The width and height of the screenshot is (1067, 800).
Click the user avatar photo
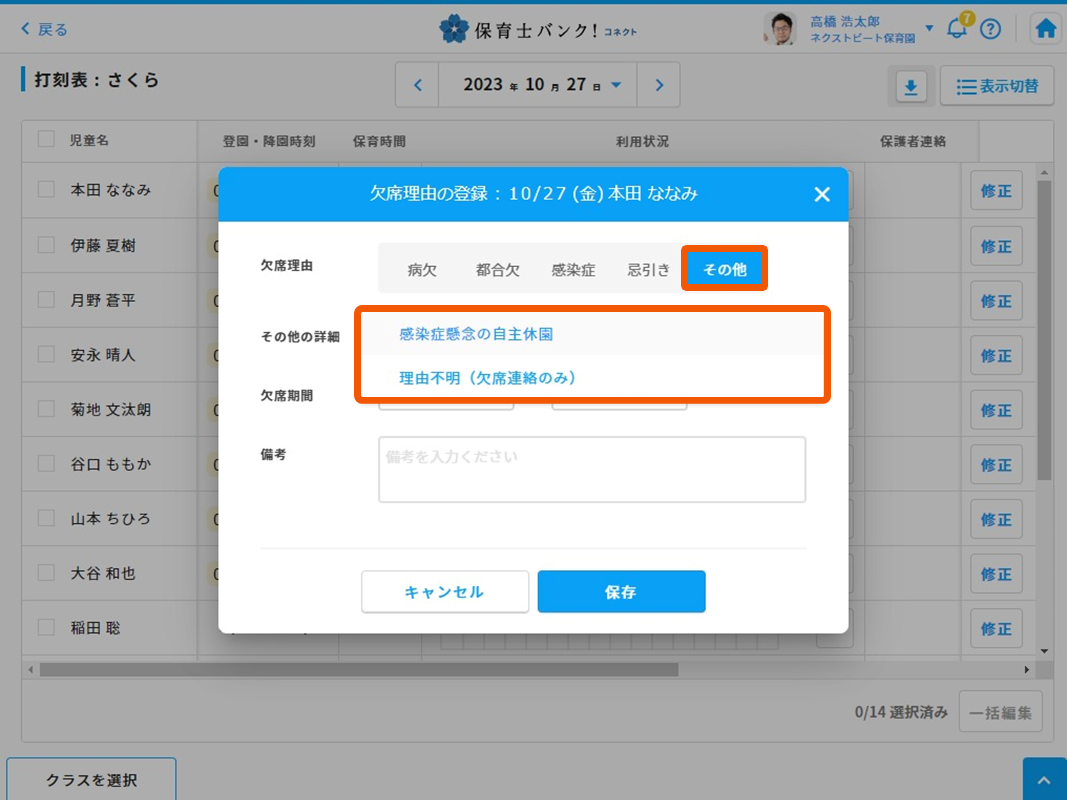point(780,29)
